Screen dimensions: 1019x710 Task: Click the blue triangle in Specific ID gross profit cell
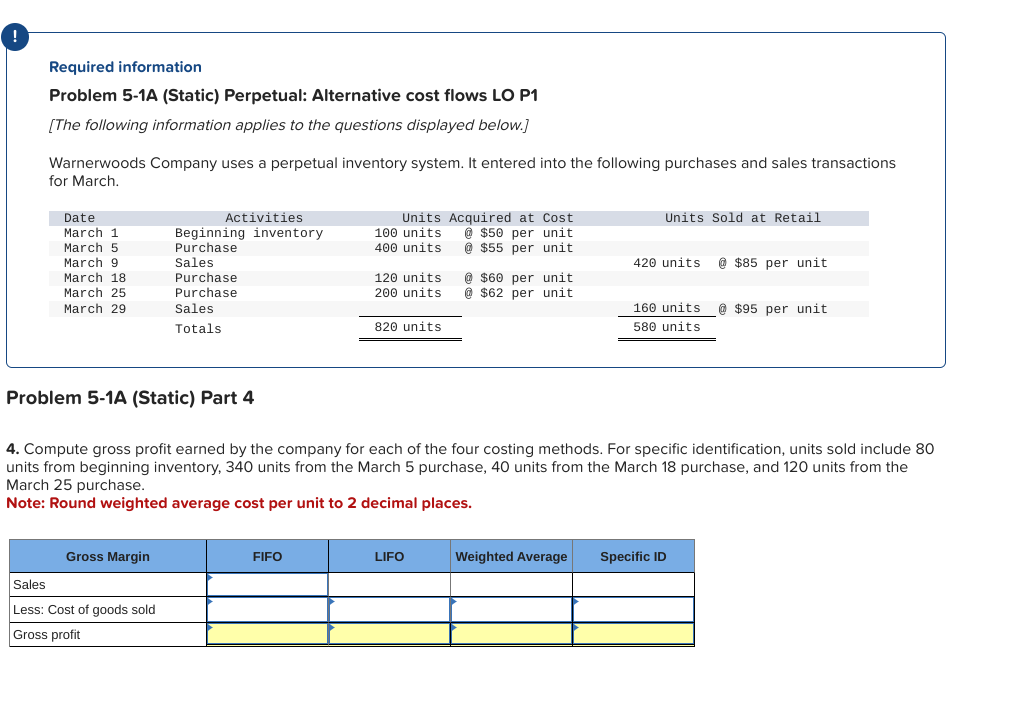tap(575, 628)
